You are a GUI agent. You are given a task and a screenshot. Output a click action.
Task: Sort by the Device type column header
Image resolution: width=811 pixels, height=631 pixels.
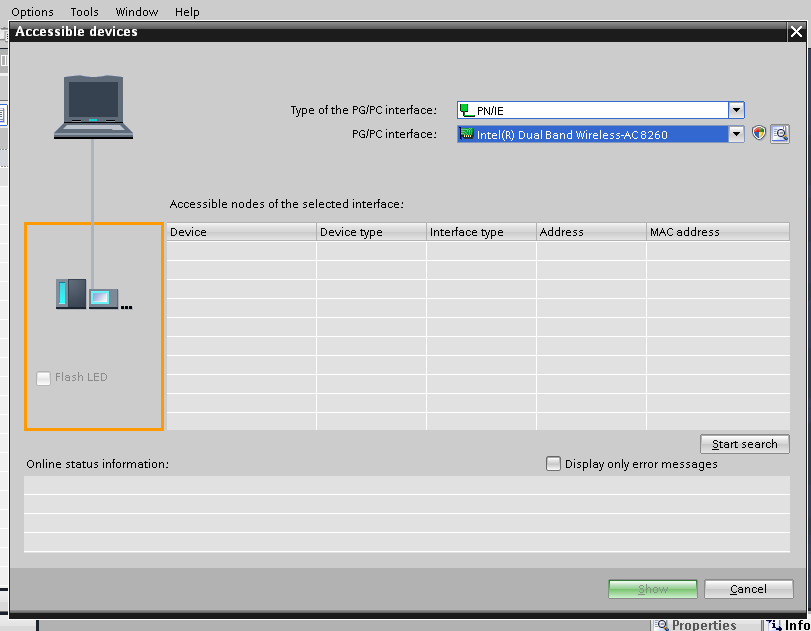click(x=371, y=232)
